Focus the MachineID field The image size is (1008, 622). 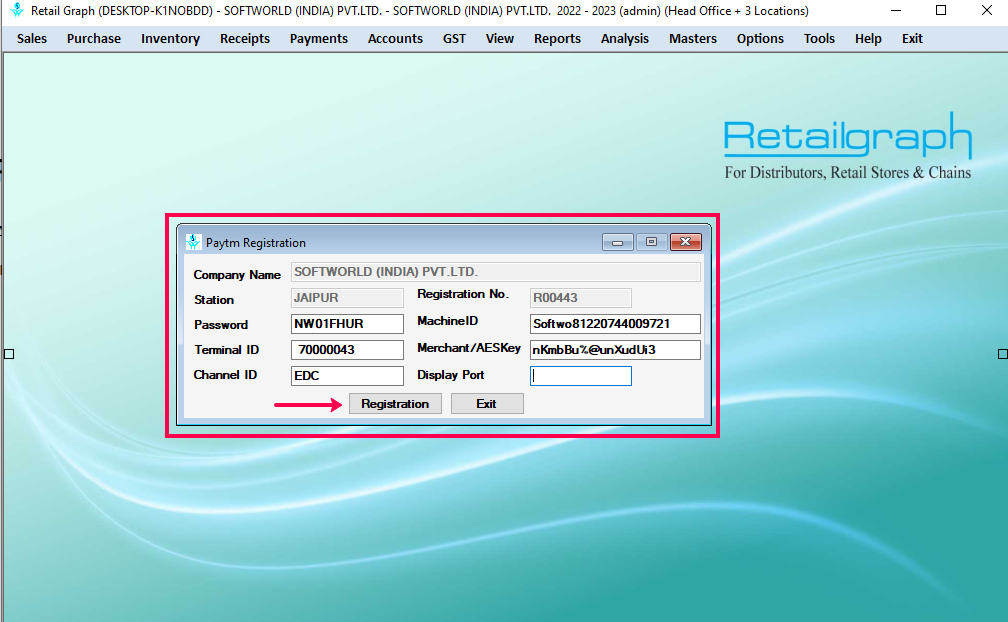[615, 324]
